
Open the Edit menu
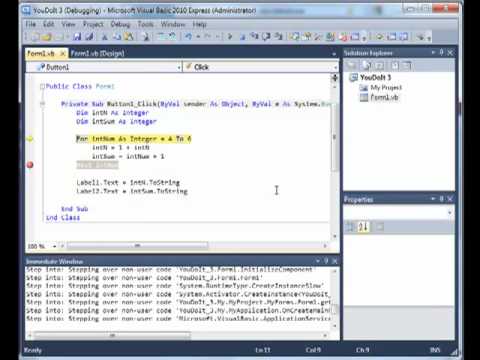pos(48,24)
